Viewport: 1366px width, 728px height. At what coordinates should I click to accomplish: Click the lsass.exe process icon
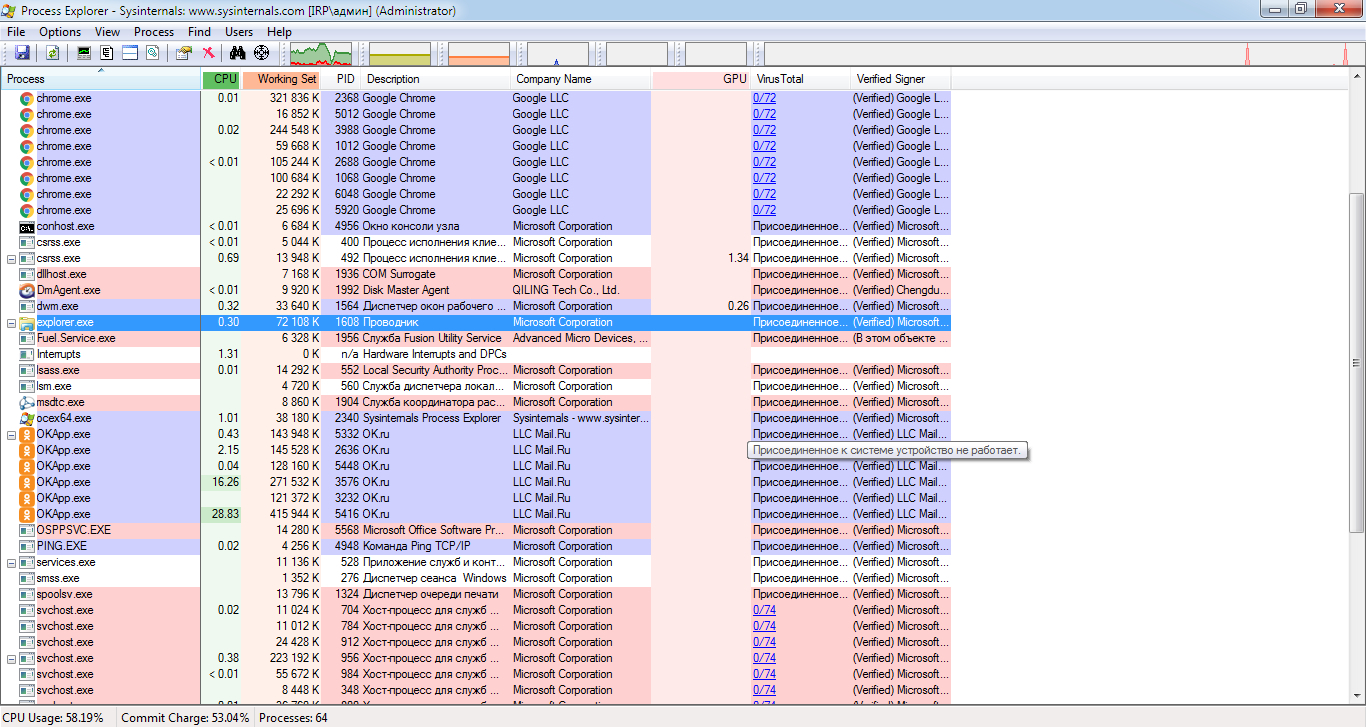[x=27, y=370]
